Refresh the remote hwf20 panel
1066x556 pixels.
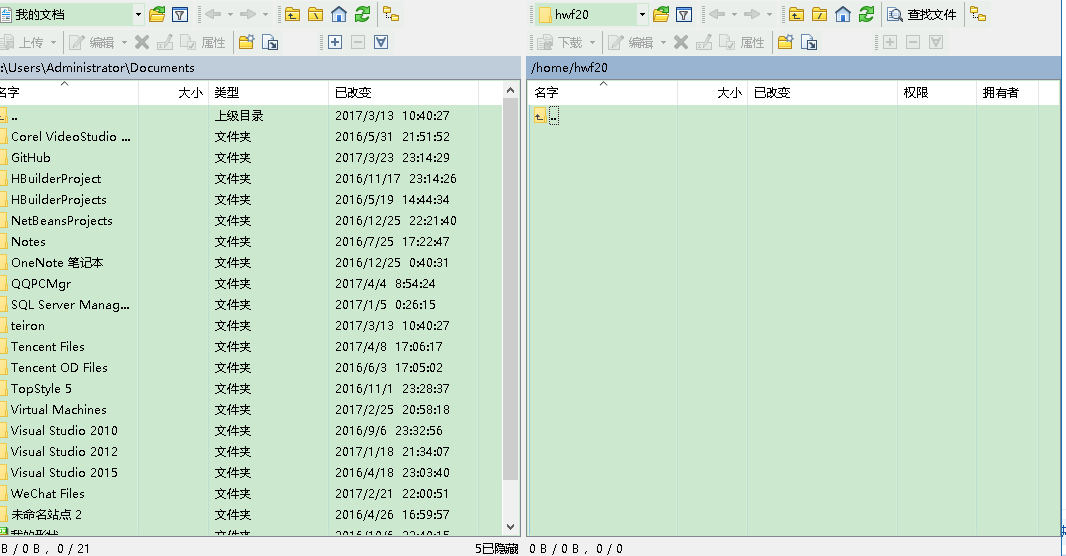coord(866,14)
